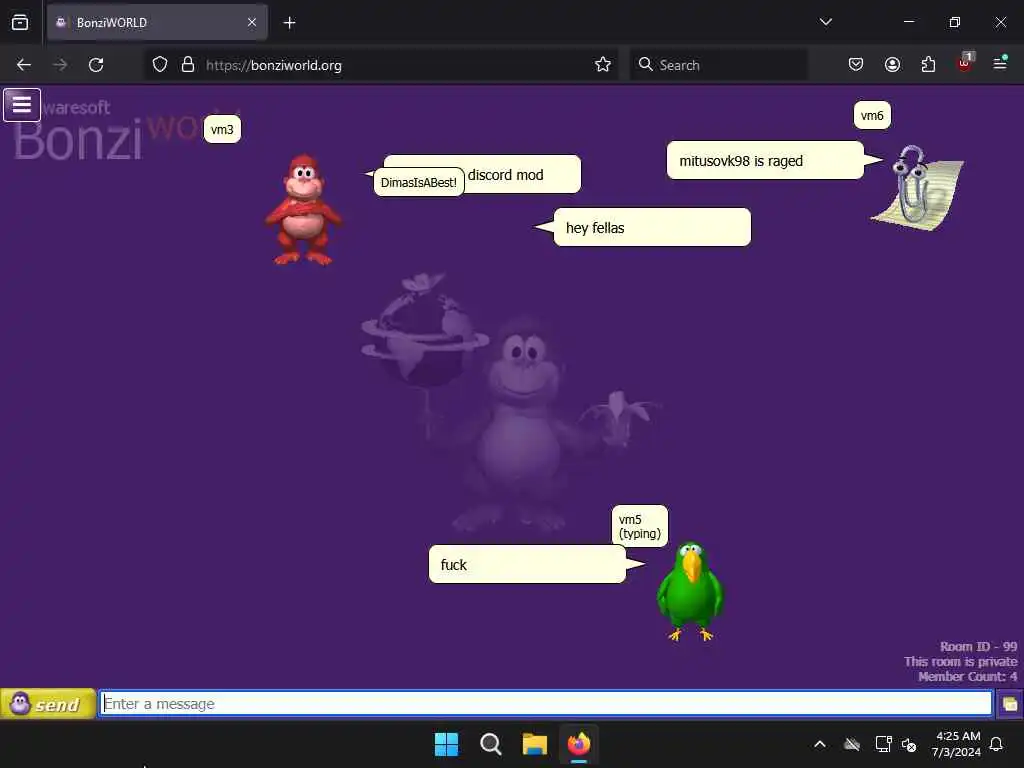Open Firefox application menu
This screenshot has width=1024, height=768.
click(1000, 63)
